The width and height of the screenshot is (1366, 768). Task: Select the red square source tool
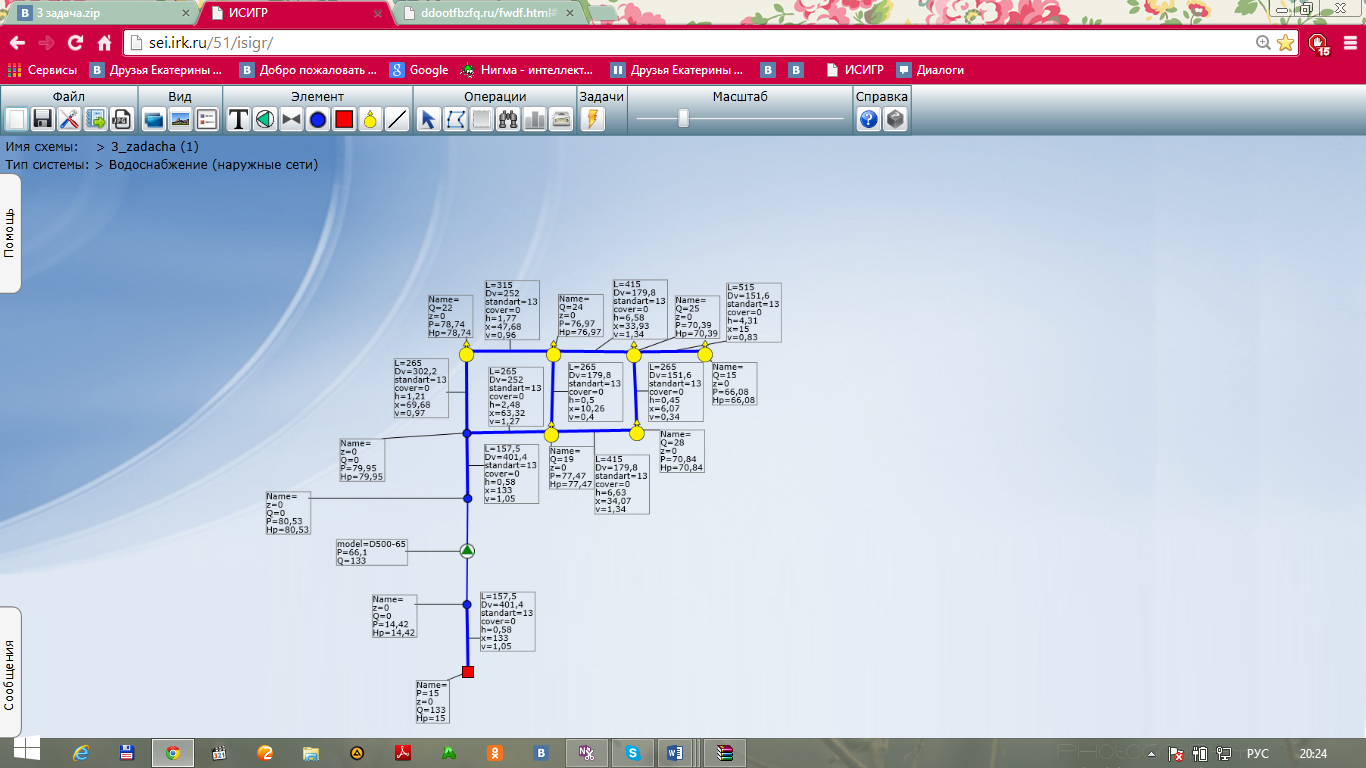(344, 120)
